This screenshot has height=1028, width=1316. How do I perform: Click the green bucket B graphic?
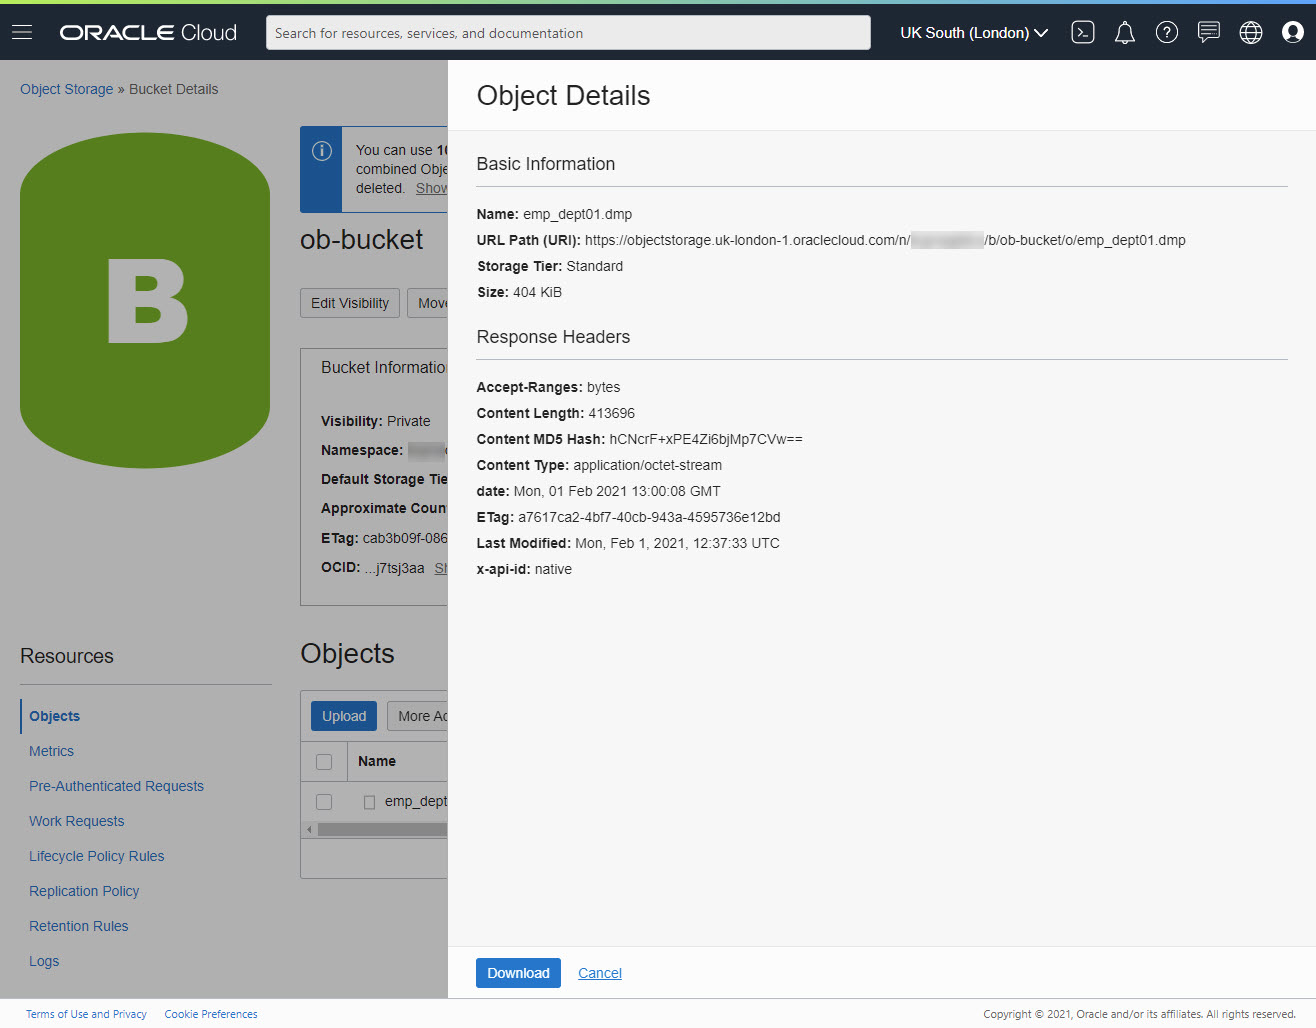(145, 300)
